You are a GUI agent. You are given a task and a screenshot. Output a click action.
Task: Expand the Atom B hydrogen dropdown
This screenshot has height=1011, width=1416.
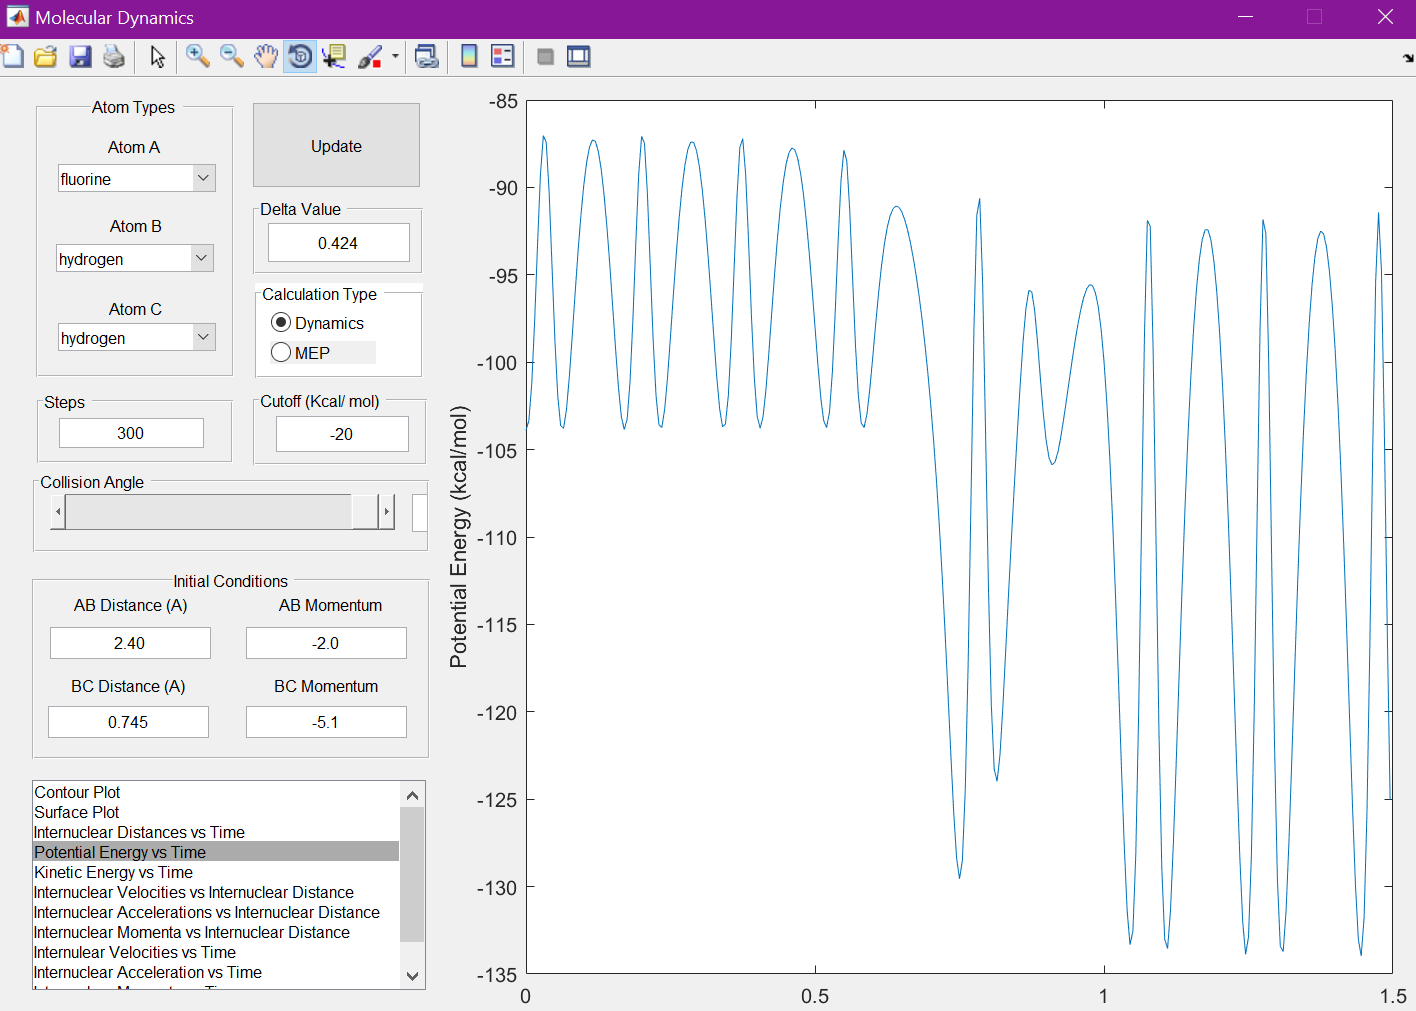[x=202, y=259]
